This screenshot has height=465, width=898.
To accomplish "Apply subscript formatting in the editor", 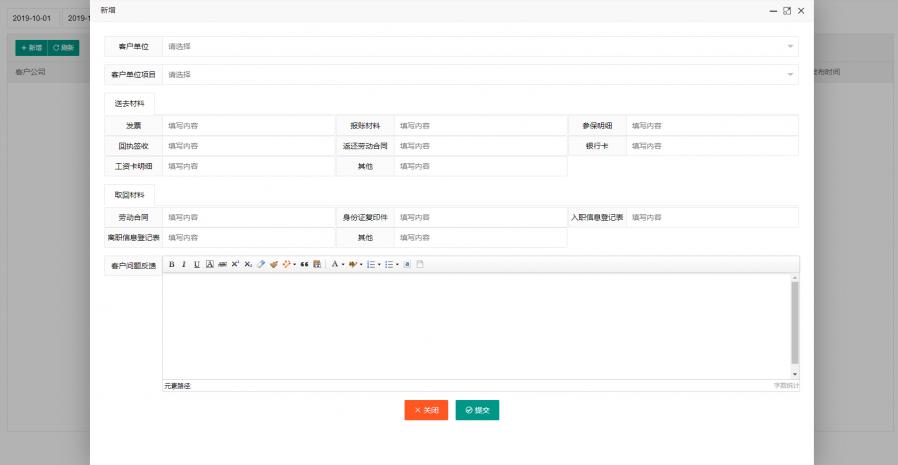I will (x=248, y=264).
